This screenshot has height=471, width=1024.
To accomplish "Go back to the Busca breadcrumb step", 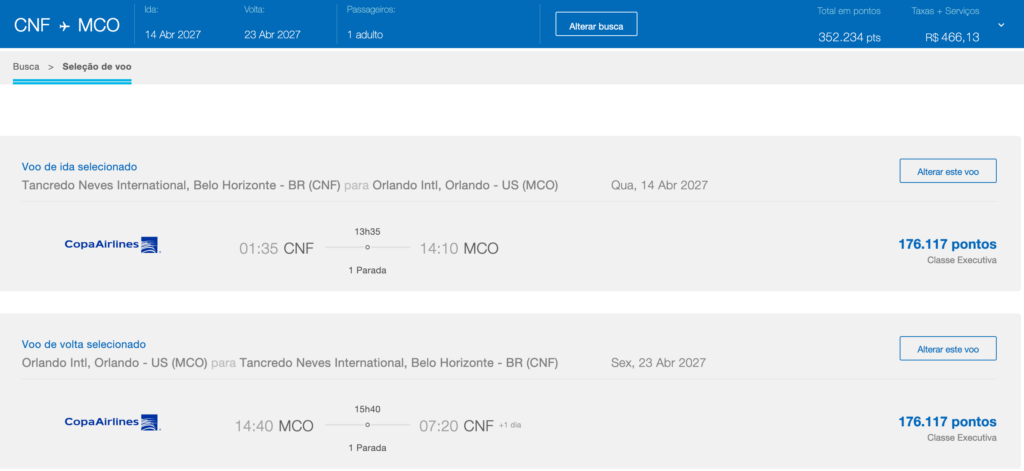I will click(26, 67).
